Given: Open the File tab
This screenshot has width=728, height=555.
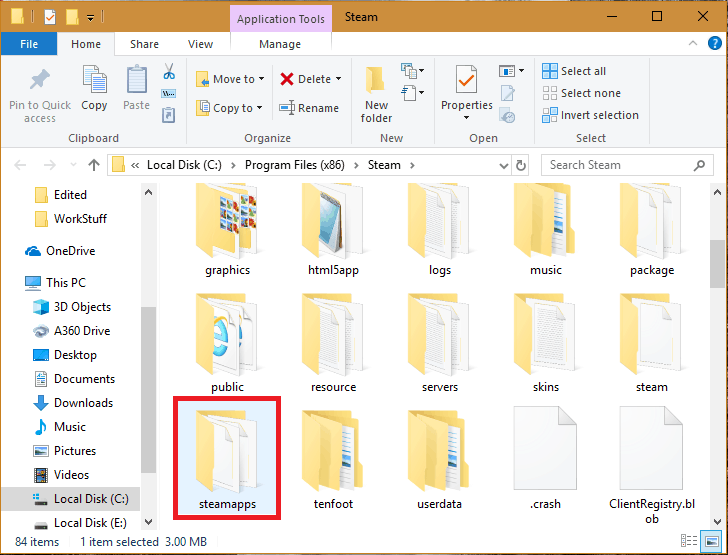Looking at the screenshot, I should click(29, 44).
